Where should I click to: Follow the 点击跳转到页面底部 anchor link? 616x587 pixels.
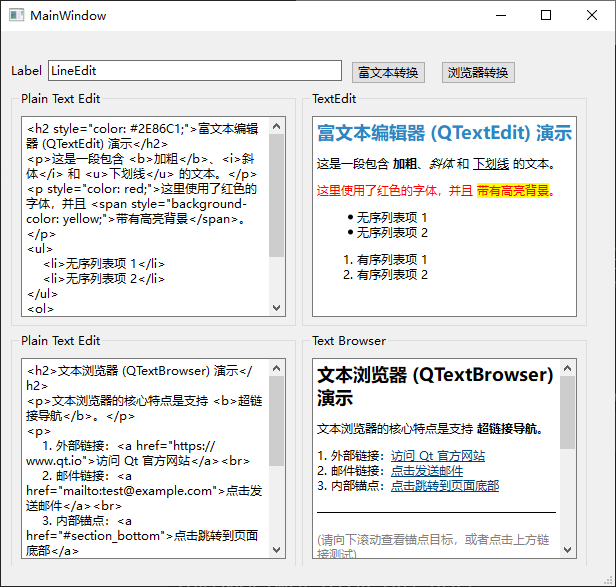(445, 486)
